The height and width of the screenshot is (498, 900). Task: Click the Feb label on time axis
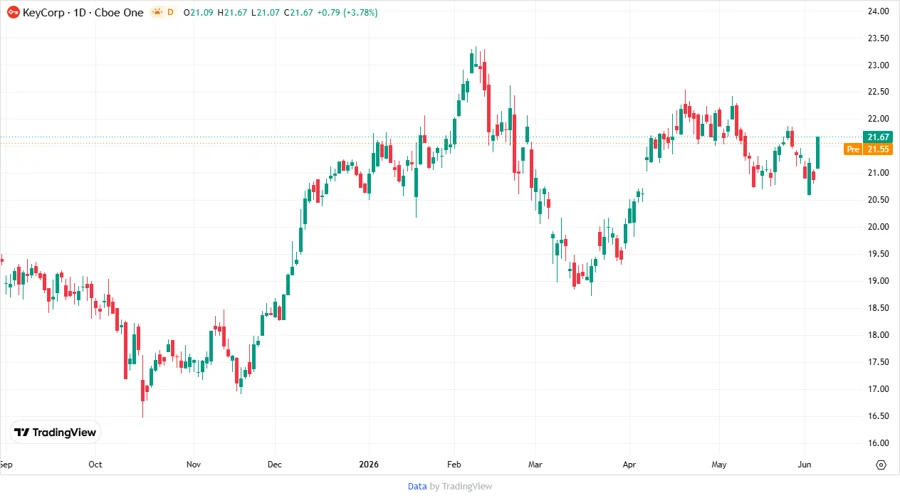454,465
